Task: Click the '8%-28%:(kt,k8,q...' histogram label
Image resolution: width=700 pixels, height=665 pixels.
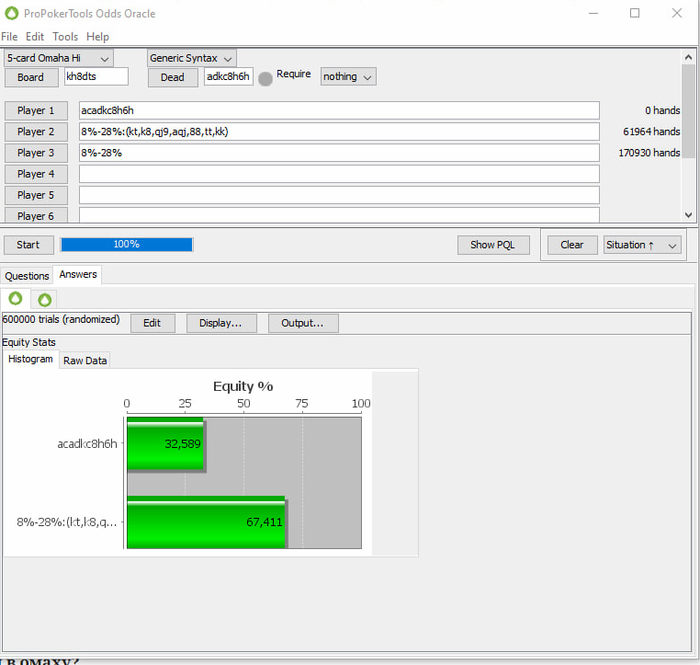Action: tap(67, 522)
